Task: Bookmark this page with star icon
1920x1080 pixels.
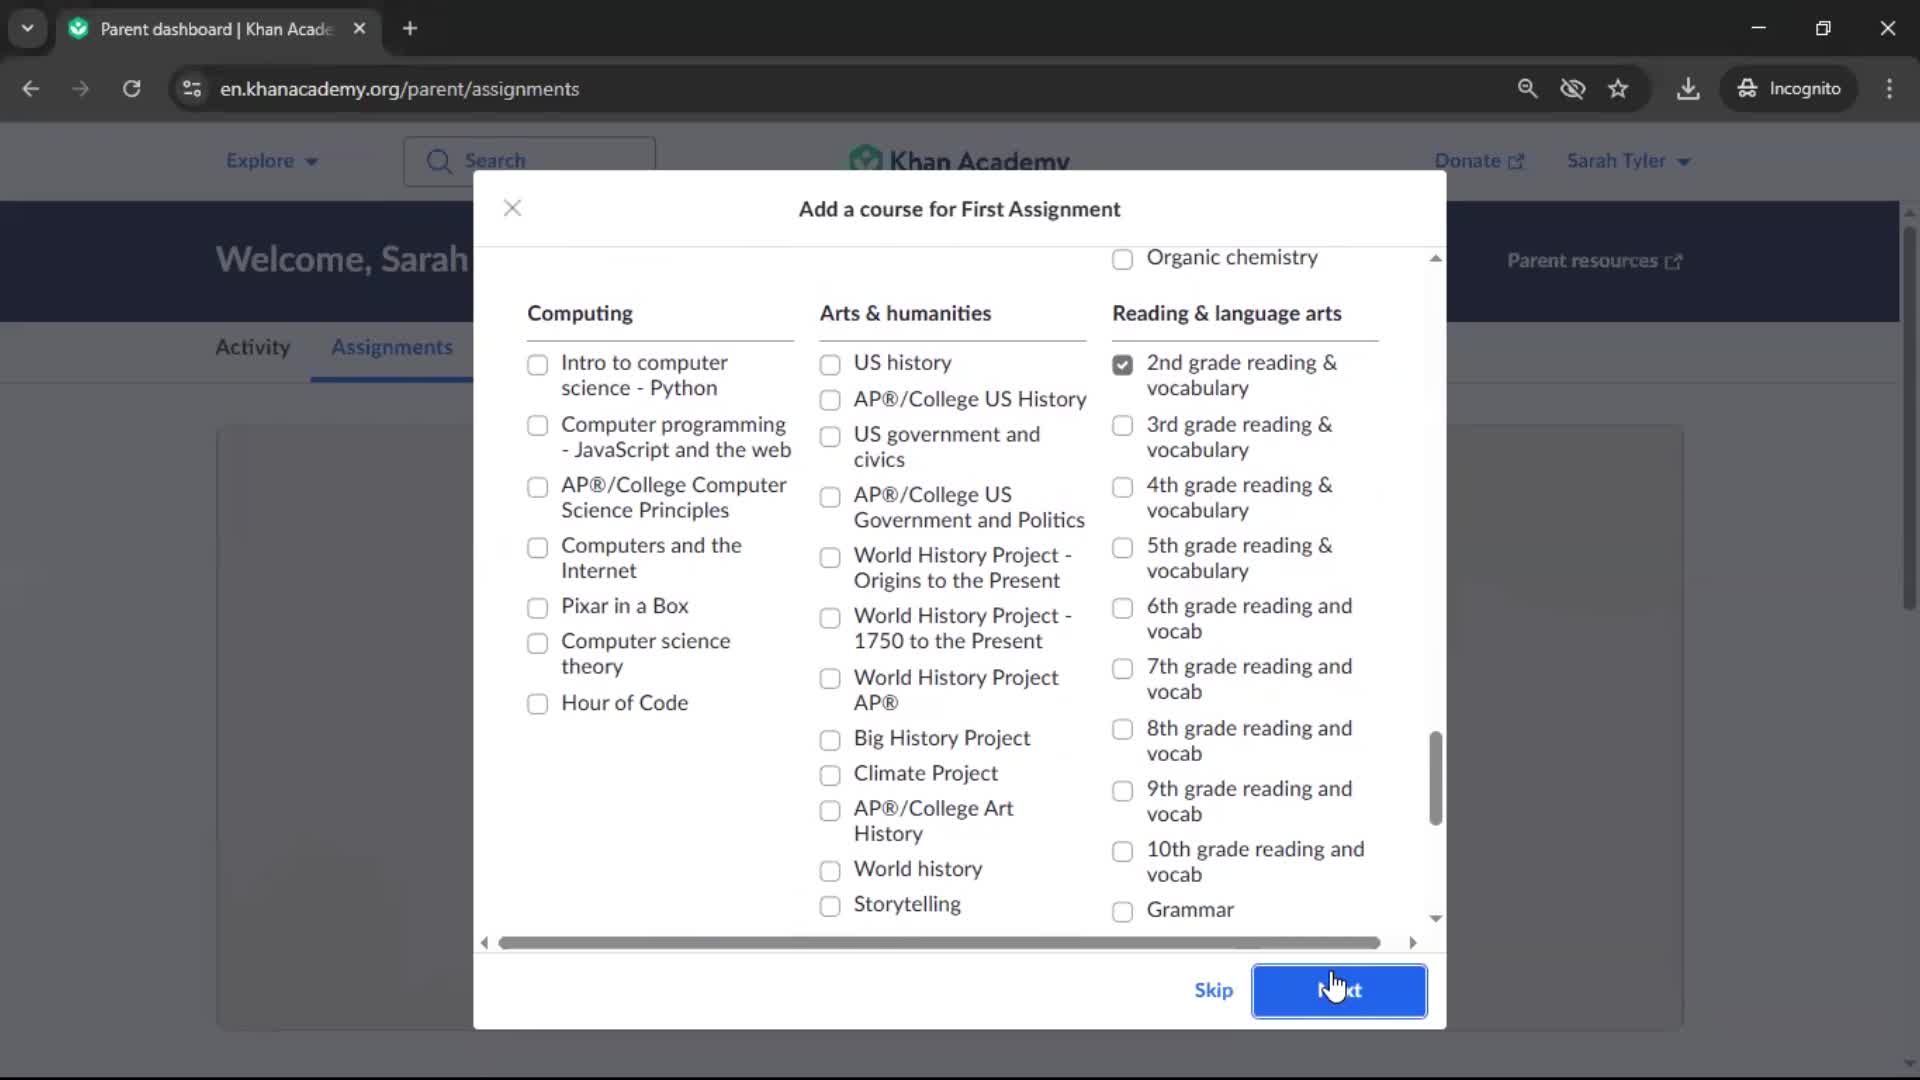Action: tap(1618, 89)
